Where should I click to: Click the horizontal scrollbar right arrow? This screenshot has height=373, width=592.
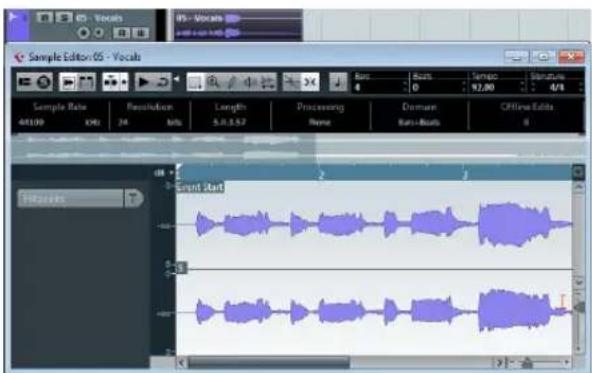pyautogui.click(x=500, y=362)
